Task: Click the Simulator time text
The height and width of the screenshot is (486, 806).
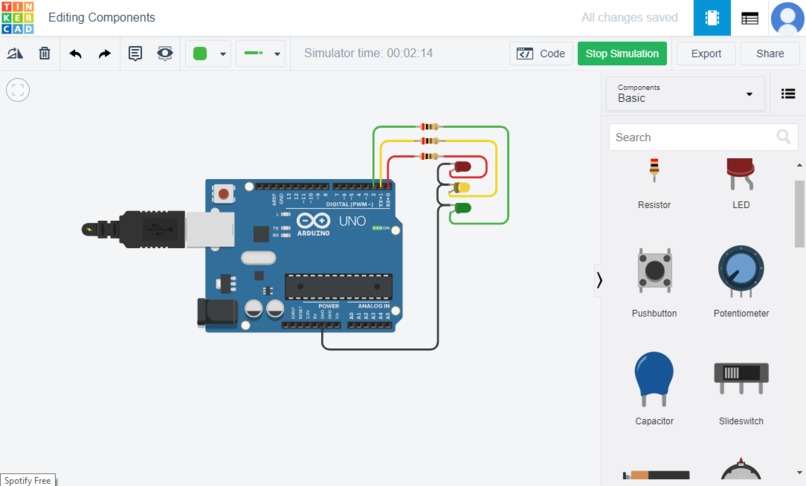Action: click(368, 53)
